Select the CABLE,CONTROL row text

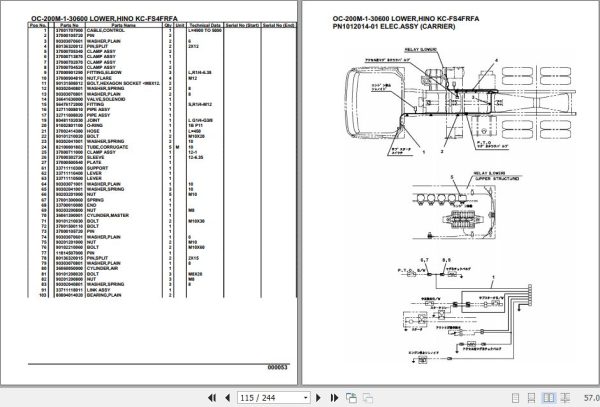click(x=106, y=30)
